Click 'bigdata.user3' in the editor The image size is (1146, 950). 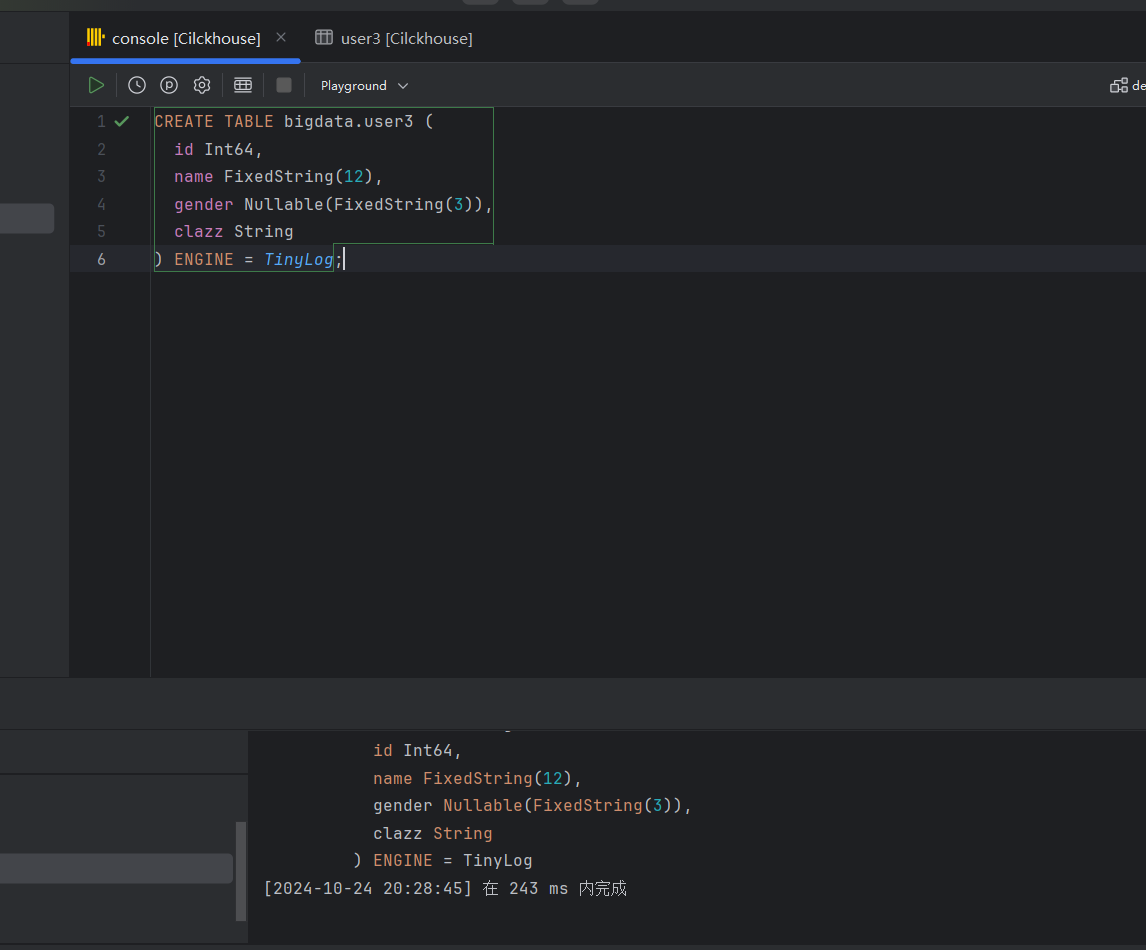349,121
